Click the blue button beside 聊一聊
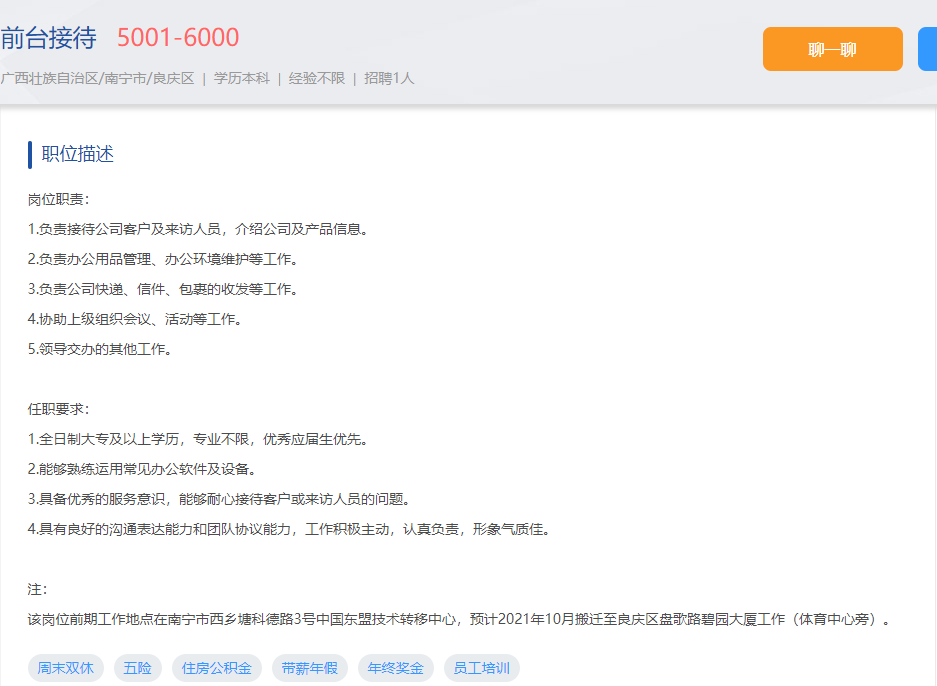937x686 pixels. (927, 49)
